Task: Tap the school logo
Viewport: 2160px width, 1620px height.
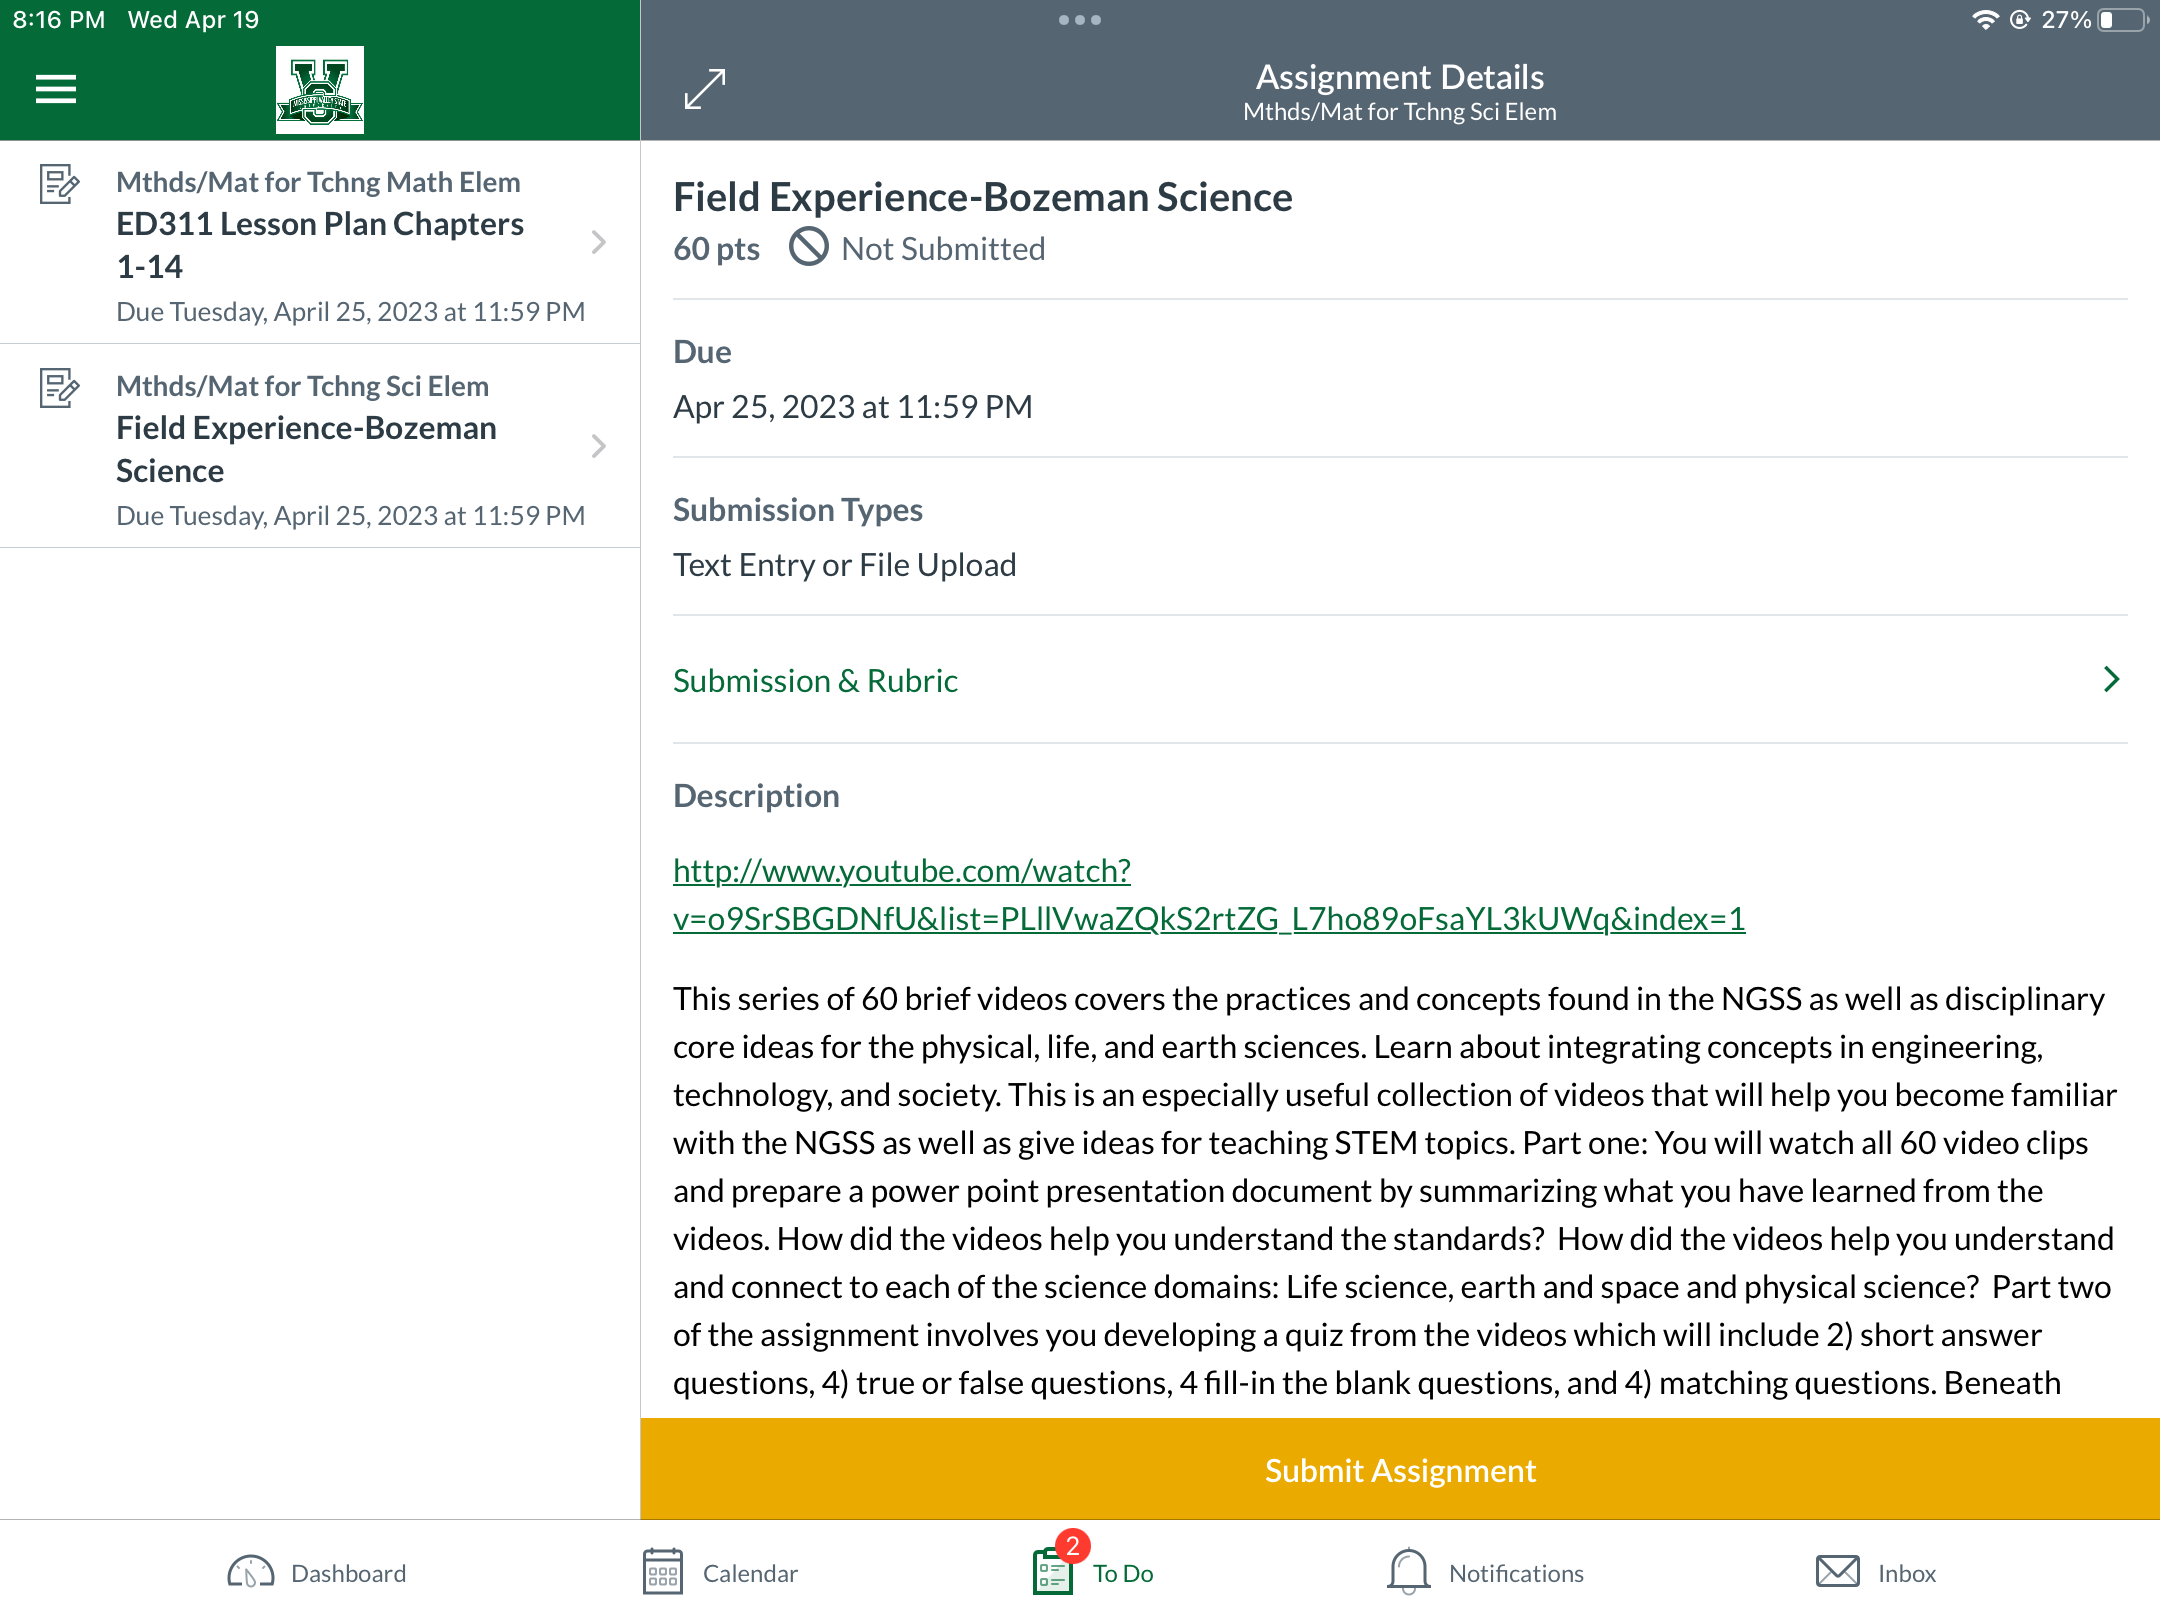Action: coord(320,90)
